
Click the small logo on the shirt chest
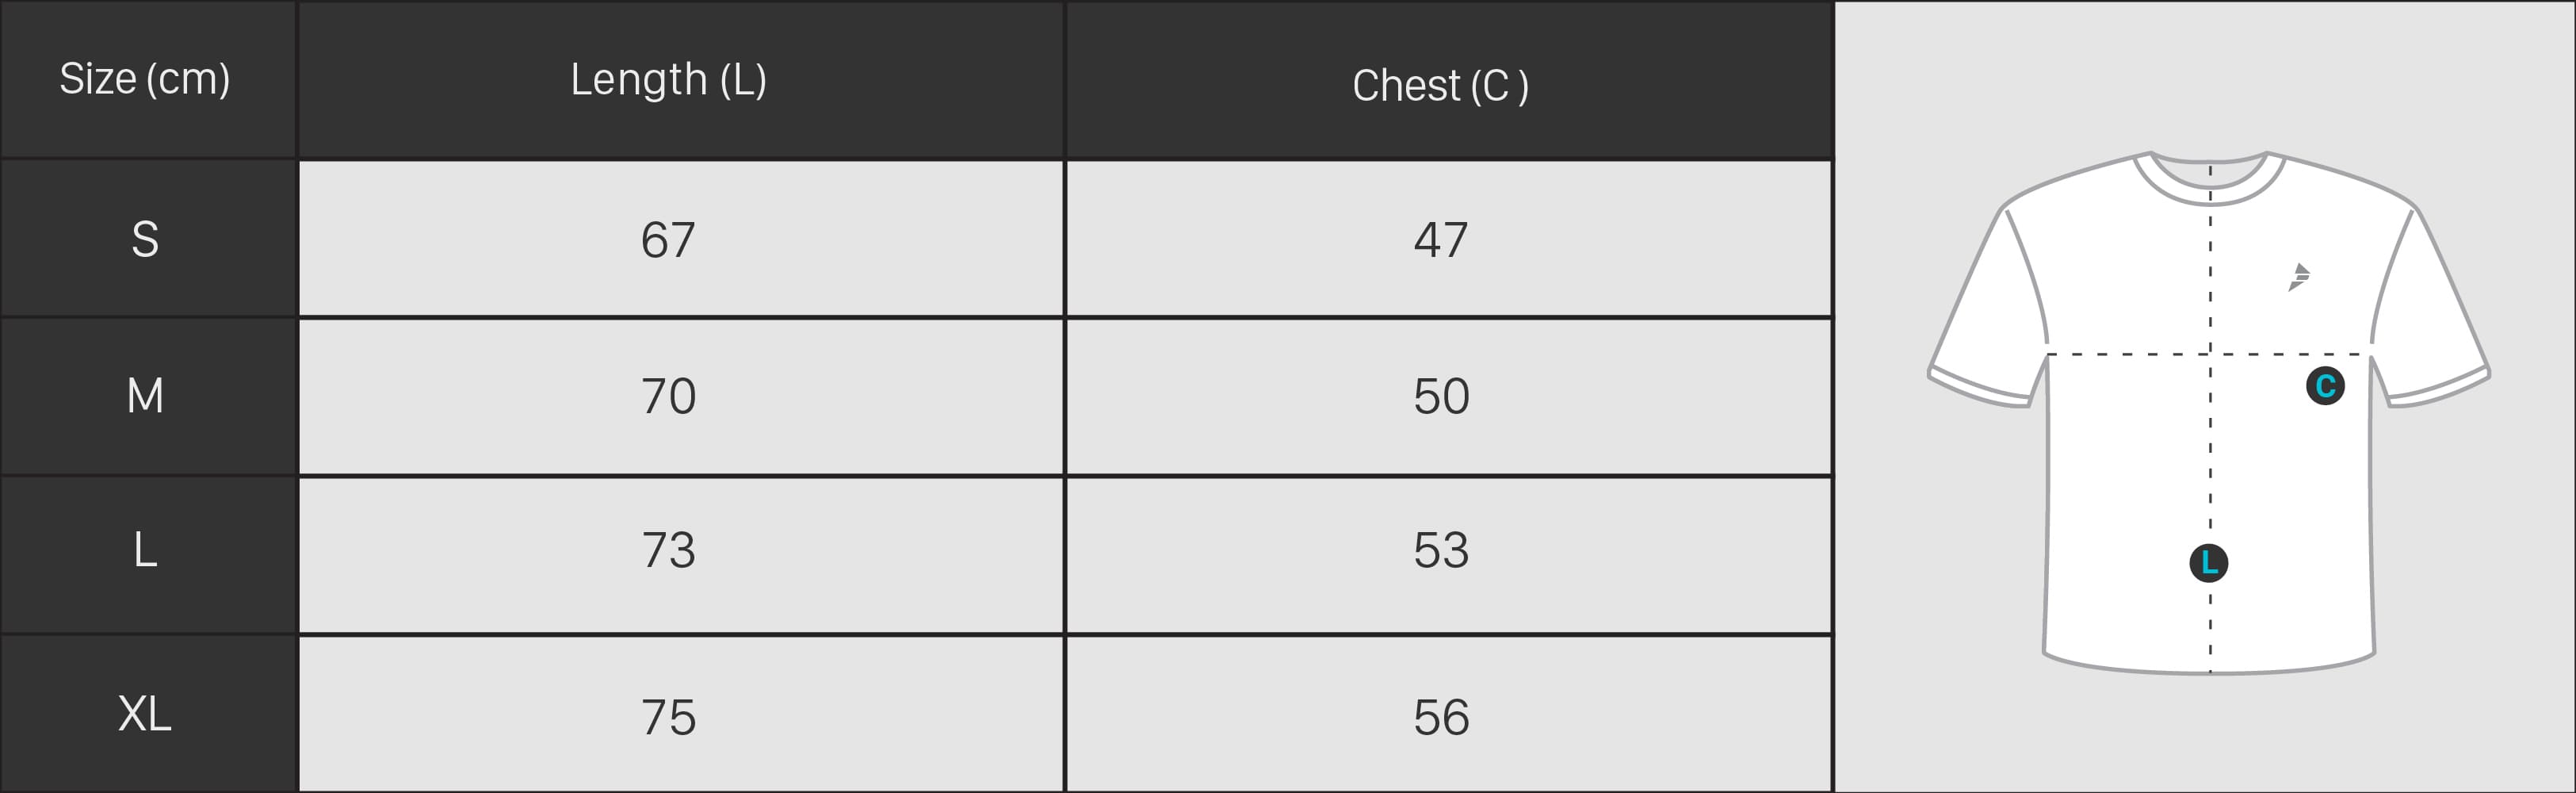pyautogui.click(x=2299, y=277)
